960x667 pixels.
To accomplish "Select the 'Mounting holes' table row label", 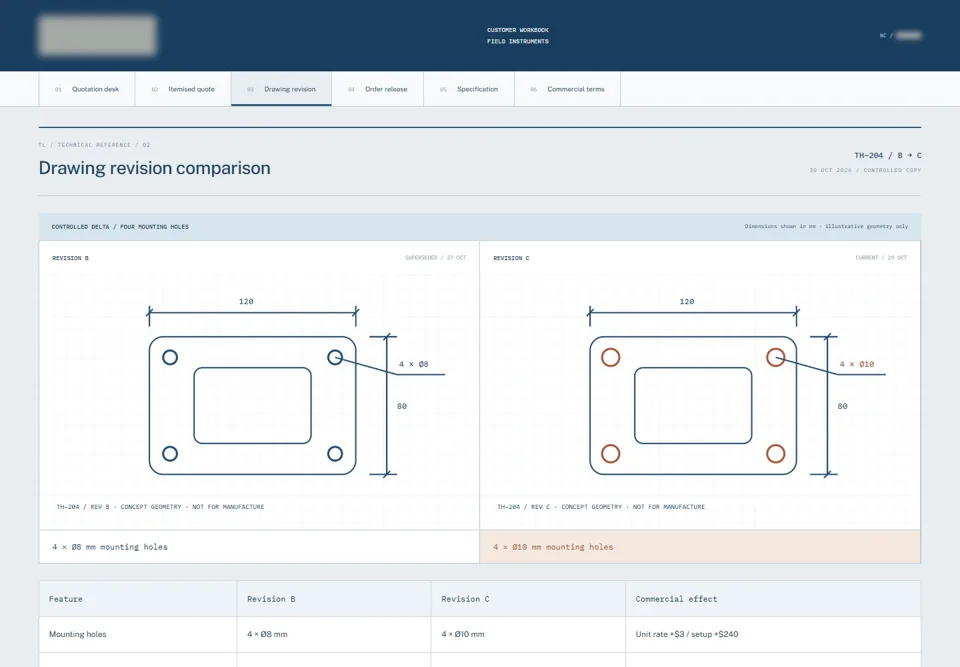I will [x=78, y=635].
